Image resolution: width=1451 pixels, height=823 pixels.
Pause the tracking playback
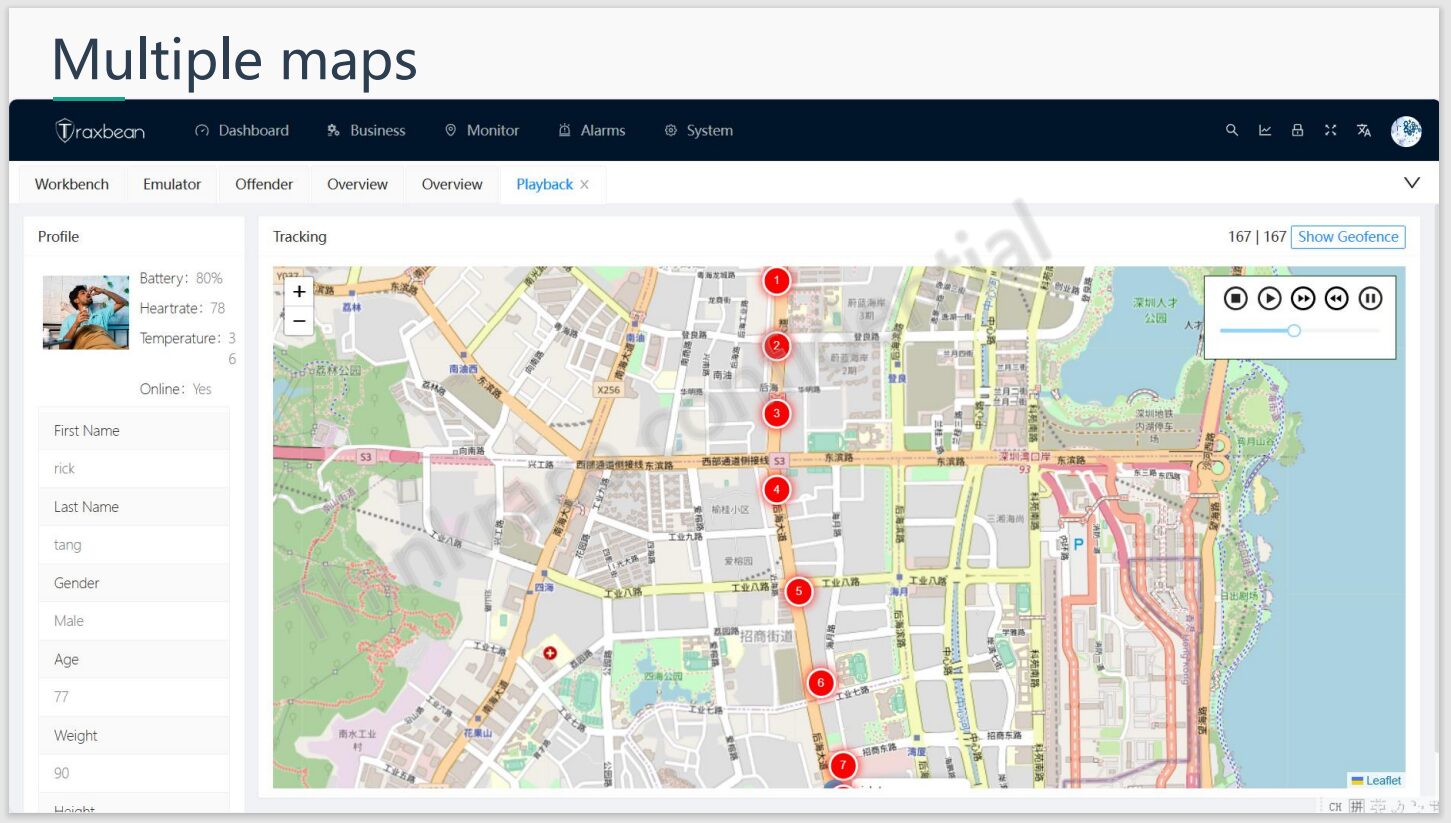[x=1370, y=298]
